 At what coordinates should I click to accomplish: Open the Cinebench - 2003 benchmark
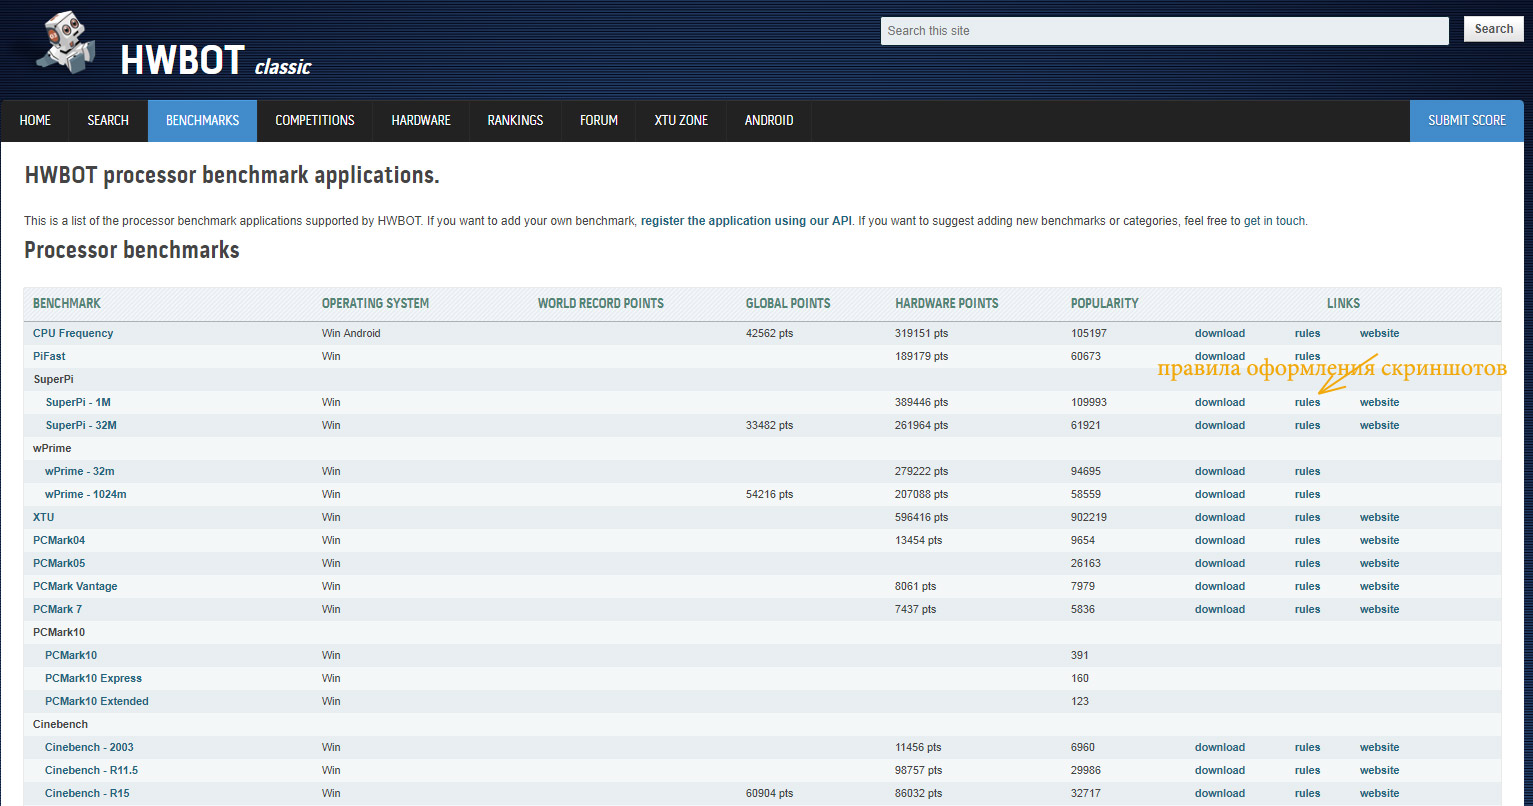click(89, 747)
